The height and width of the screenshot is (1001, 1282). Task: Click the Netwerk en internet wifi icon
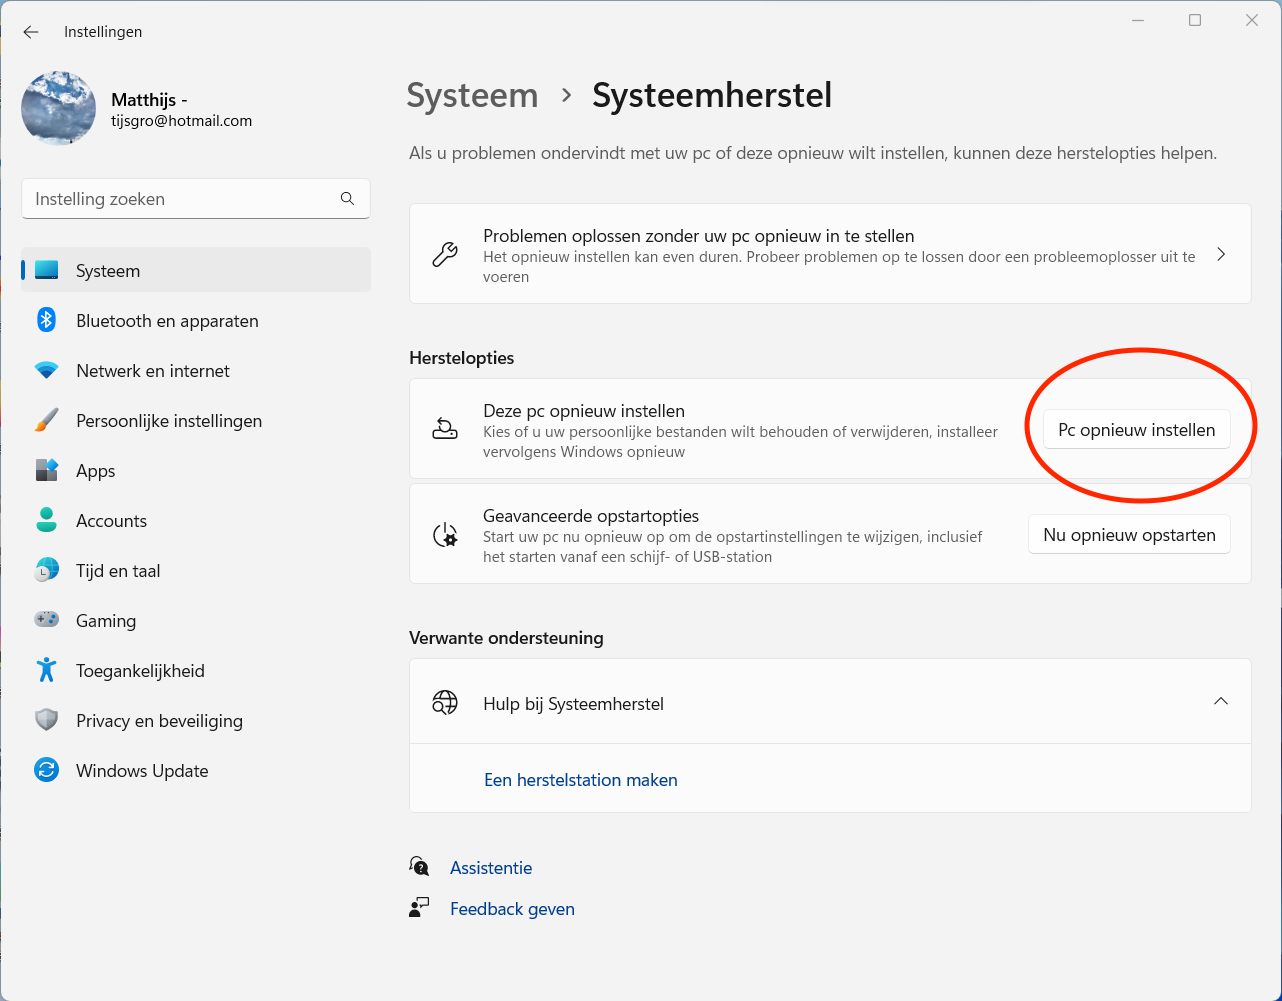[x=46, y=370]
